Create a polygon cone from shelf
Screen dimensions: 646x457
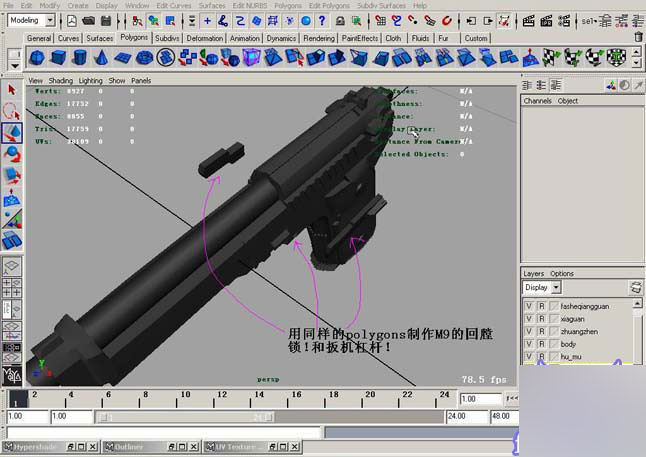[101, 58]
